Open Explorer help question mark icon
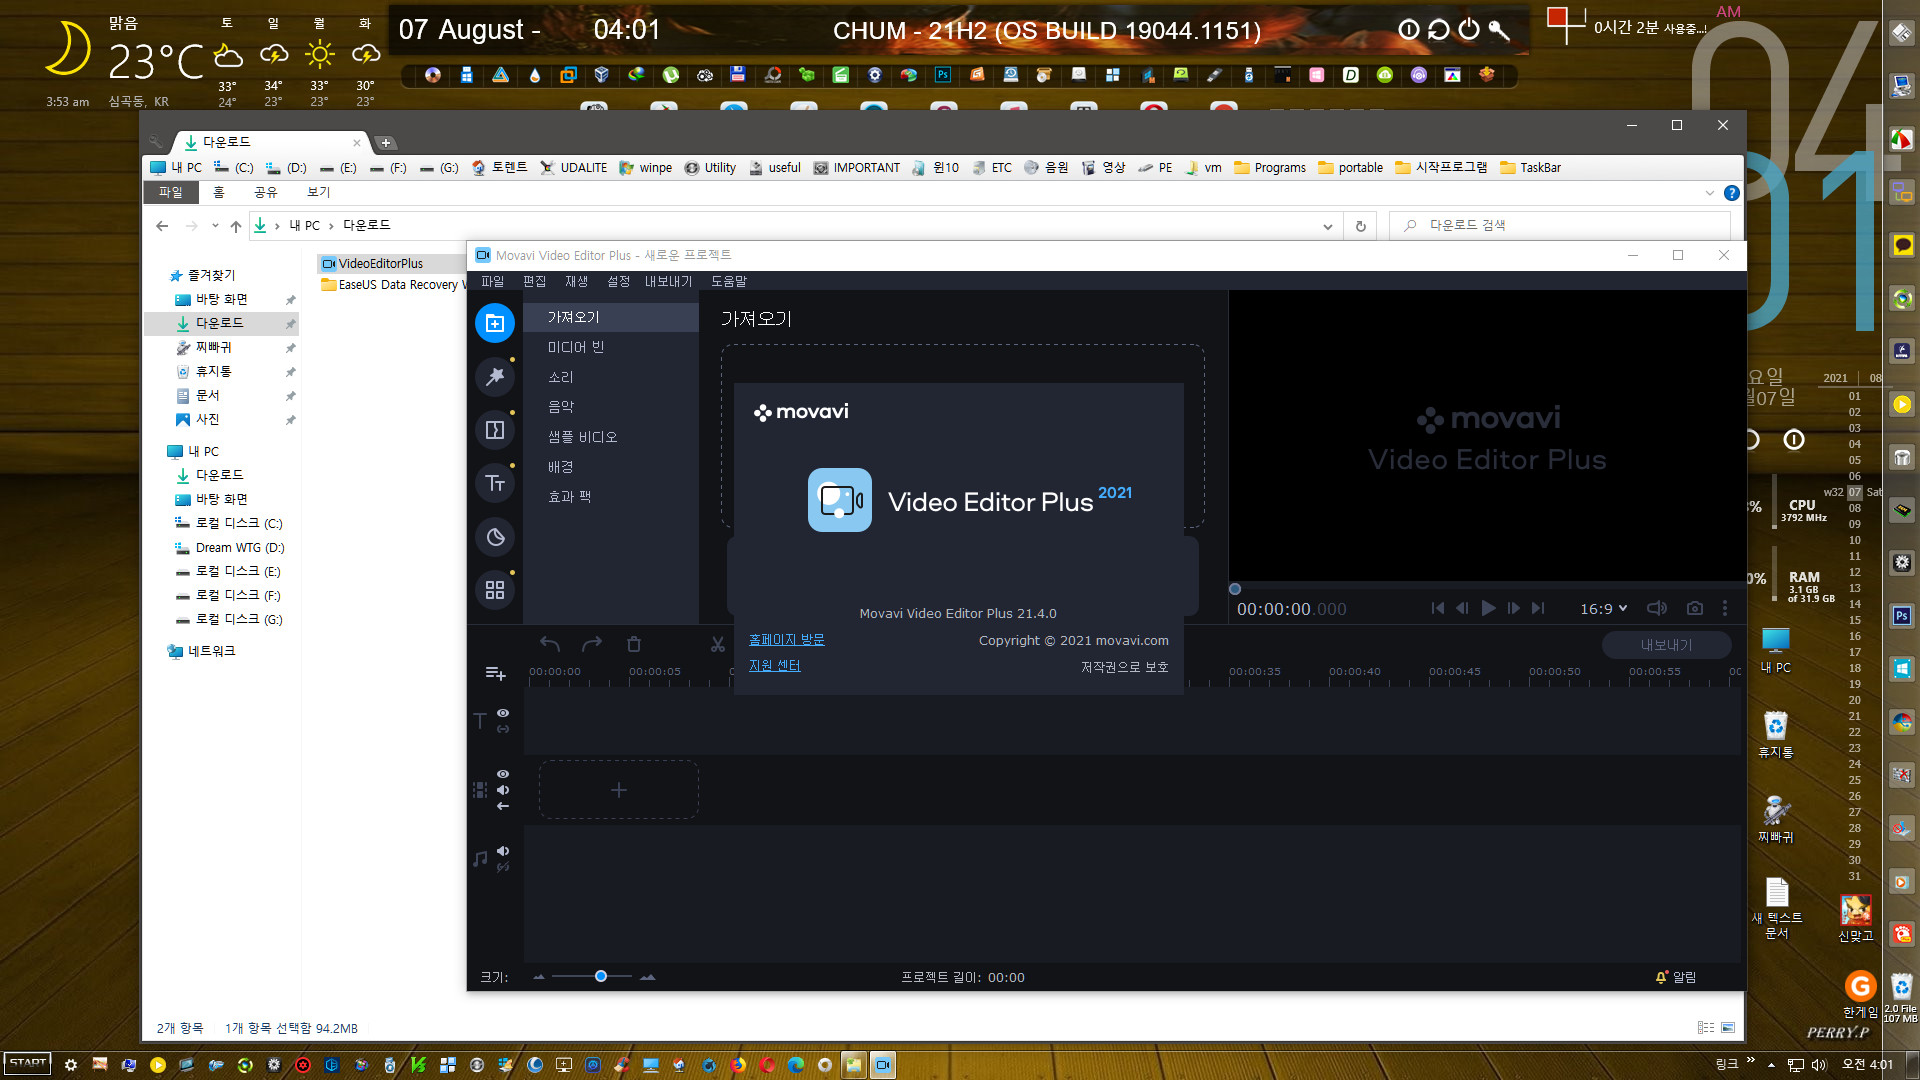The height and width of the screenshot is (1080, 1920). tap(1732, 193)
